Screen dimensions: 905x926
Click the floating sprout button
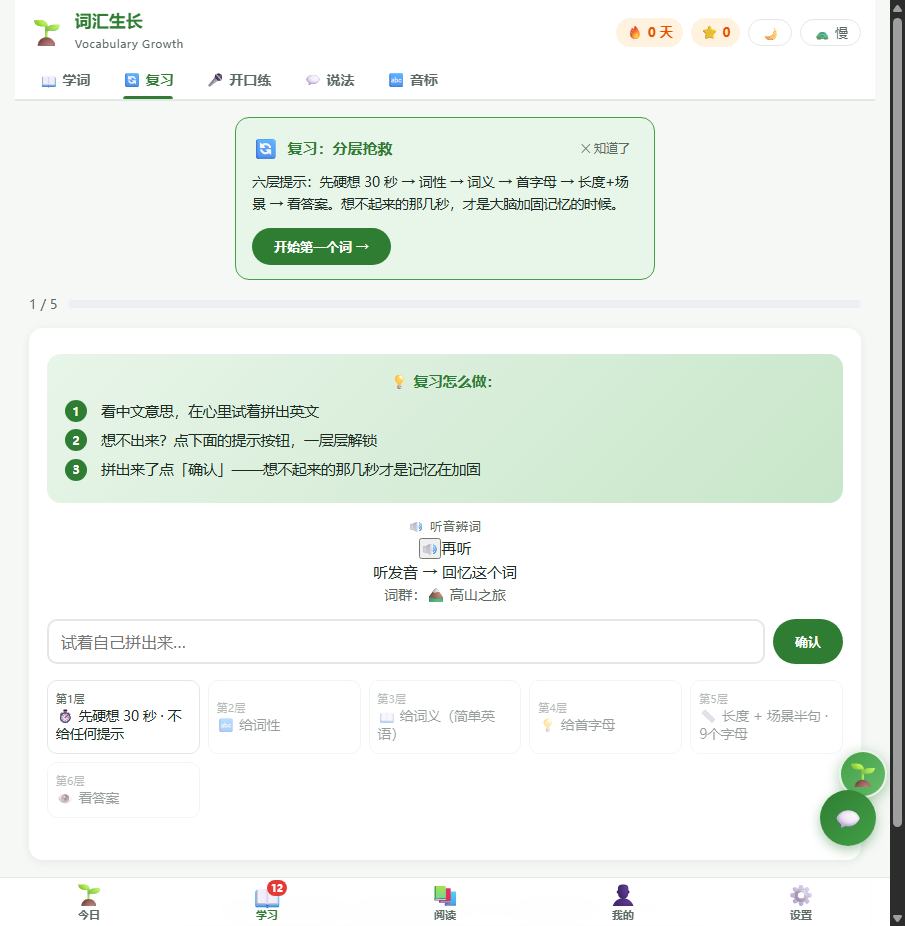coord(862,774)
